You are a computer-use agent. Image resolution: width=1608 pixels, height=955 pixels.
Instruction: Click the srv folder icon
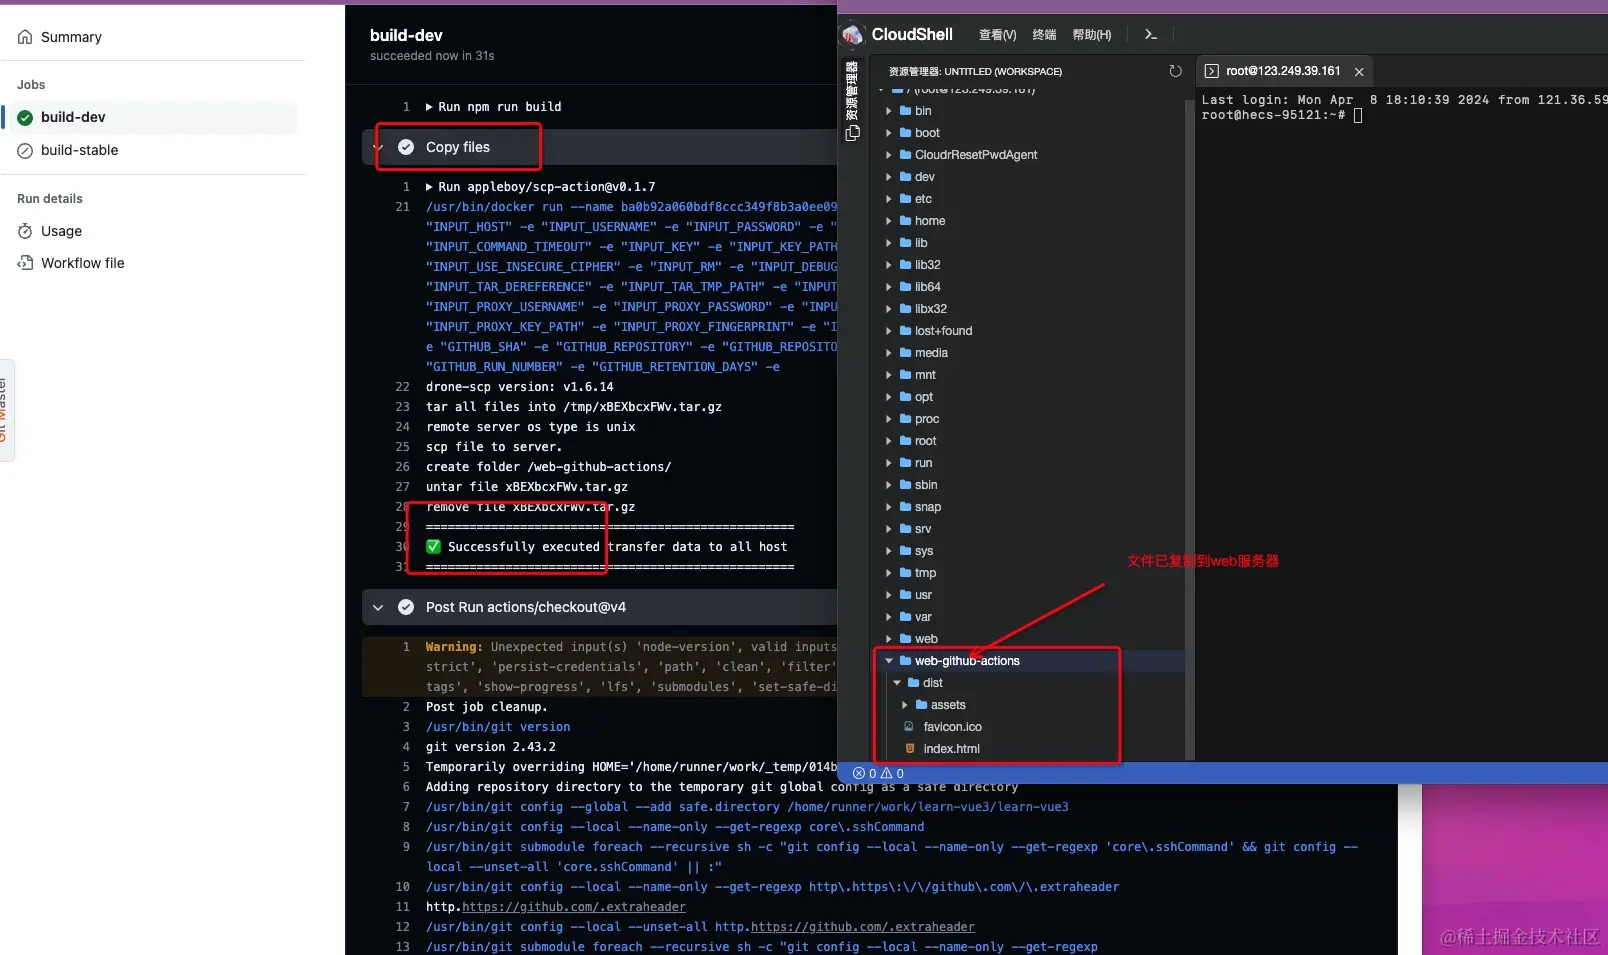coord(905,529)
